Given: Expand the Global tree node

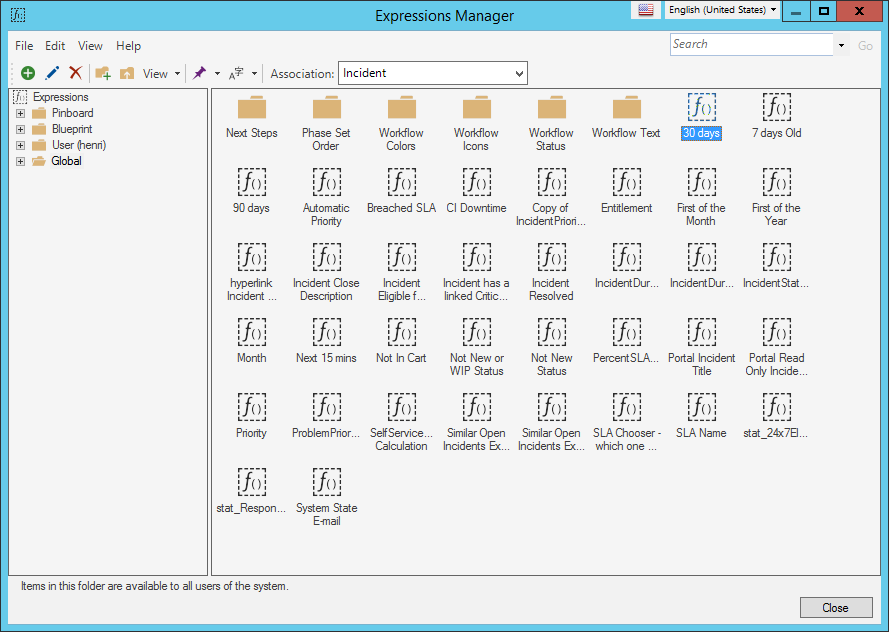Looking at the screenshot, I should point(20,162).
